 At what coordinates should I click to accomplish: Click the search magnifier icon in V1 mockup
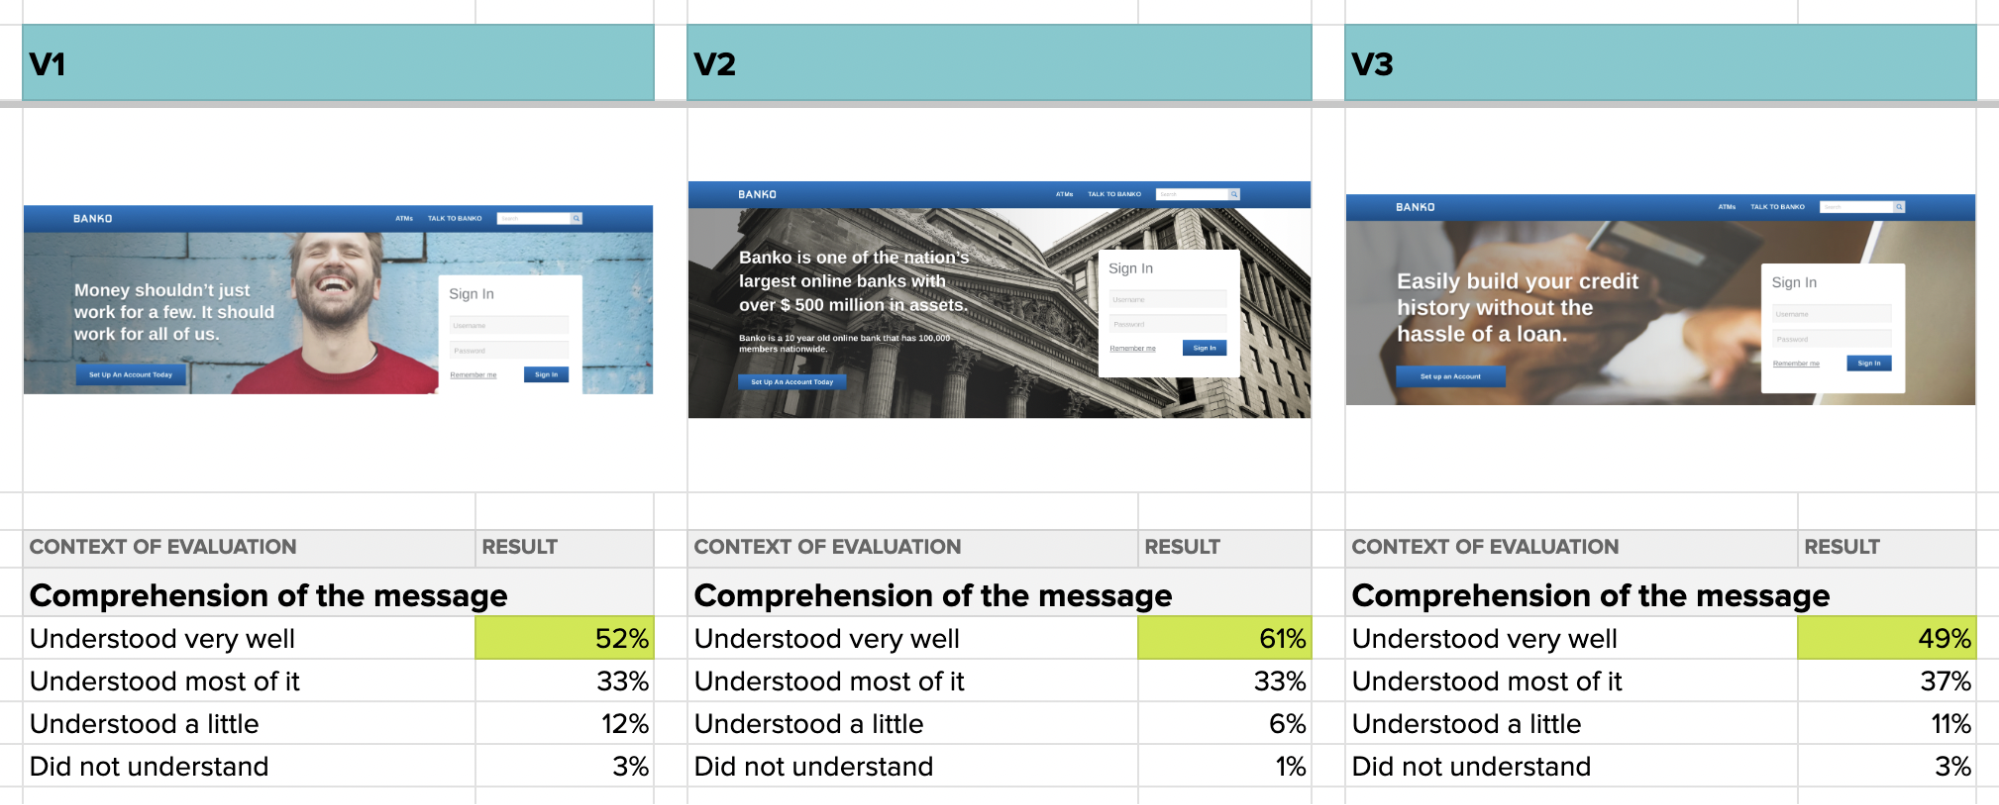pos(576,218)
